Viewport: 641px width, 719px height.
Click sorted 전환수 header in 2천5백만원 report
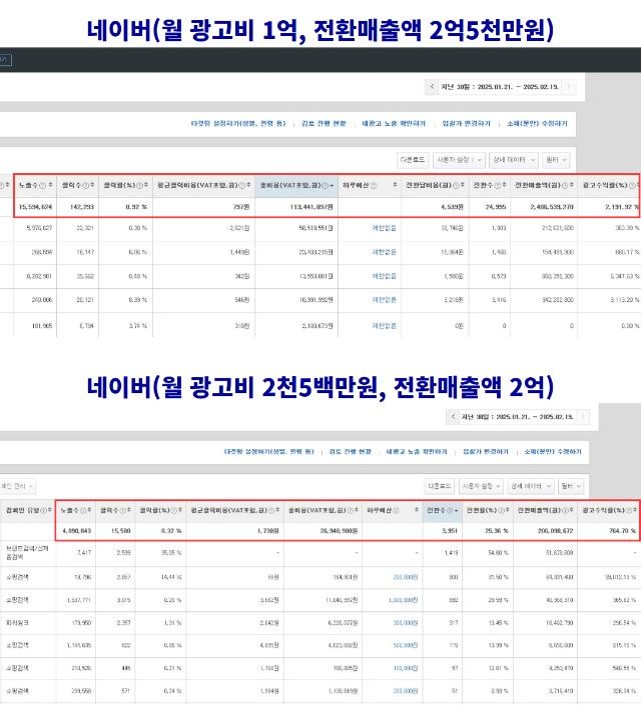click(x=442, y=510)
